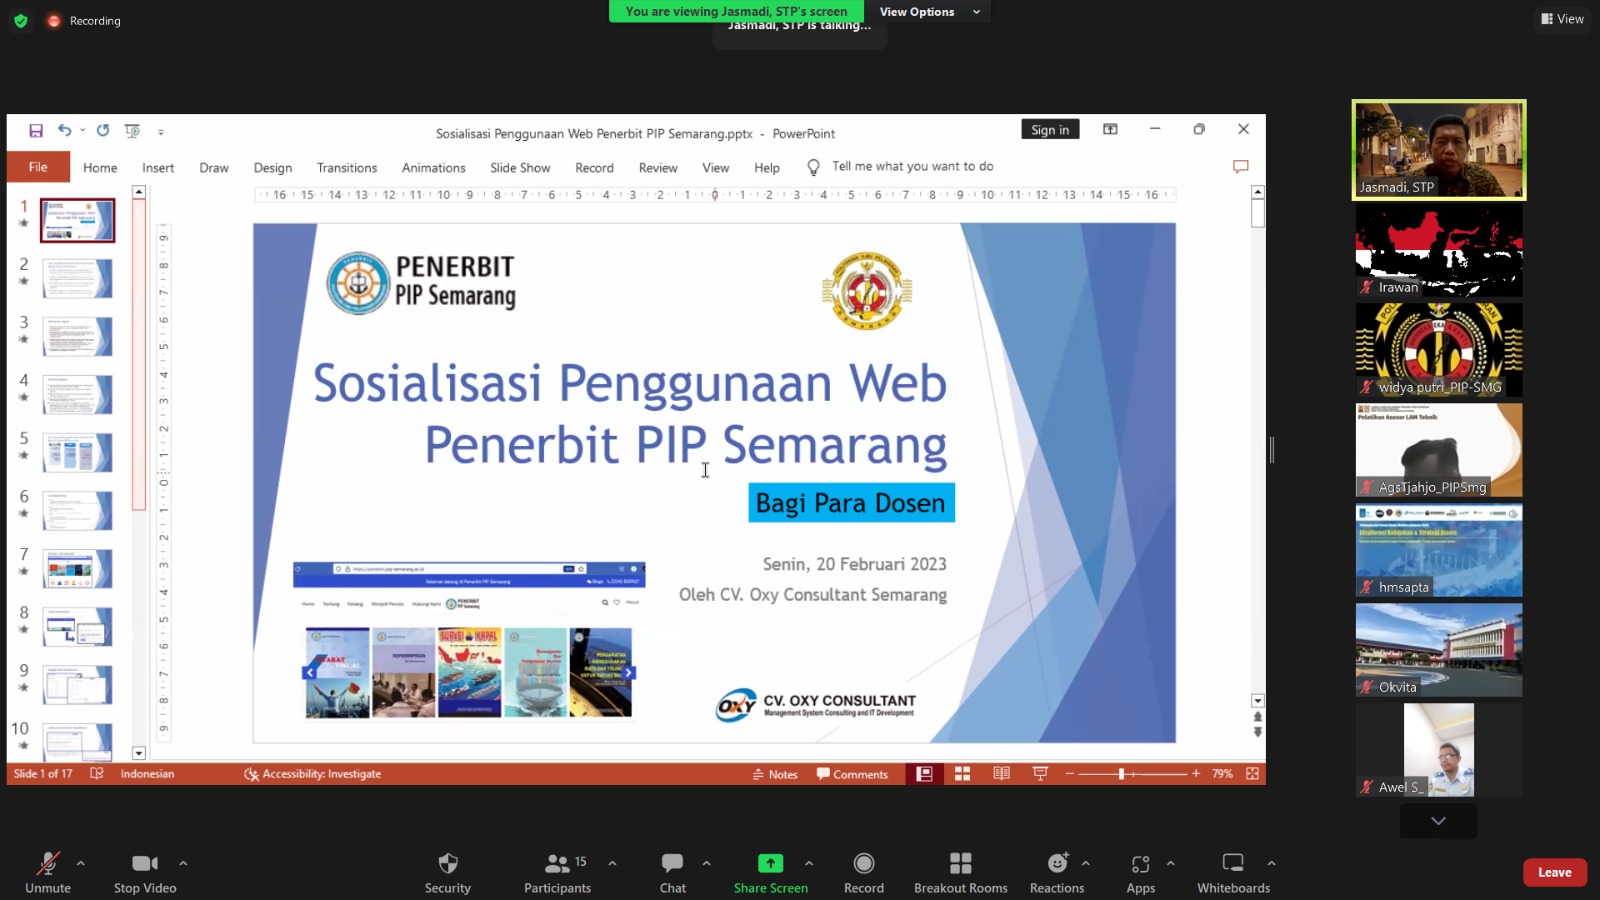Click the green Share Screen button
Image resolution: width=1600 pixels, height=900 pixels.
click(x=771, y=873)
